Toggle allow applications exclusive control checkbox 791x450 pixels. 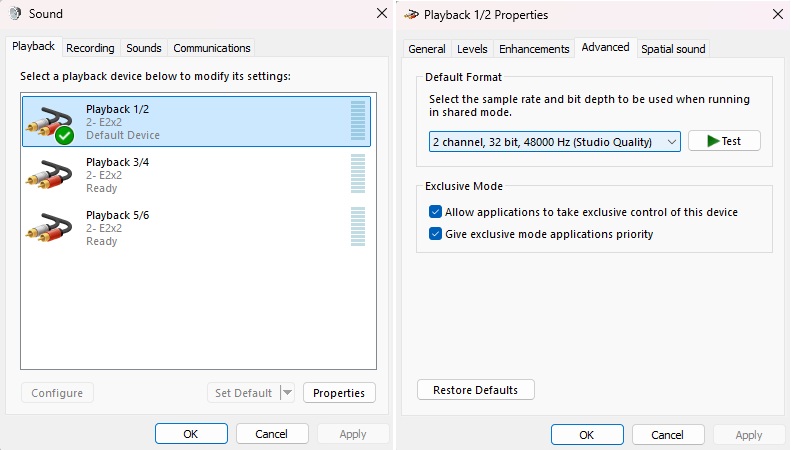435,212
